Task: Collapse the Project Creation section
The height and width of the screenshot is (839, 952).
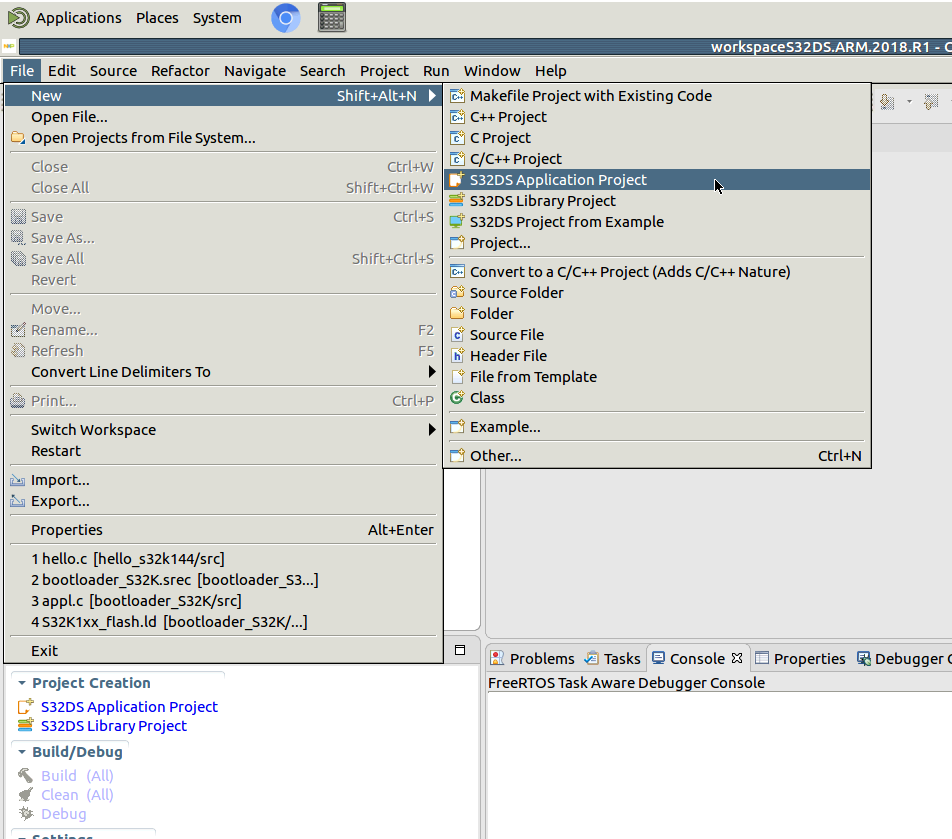Action: (x=22, y=683)
